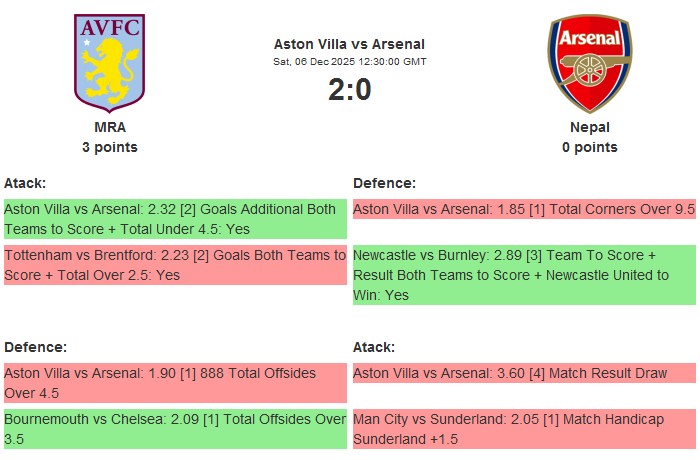The width and height of the screenshot is (700, 460).
Task: Select the MRA player name
Action: tap(110, 127)
